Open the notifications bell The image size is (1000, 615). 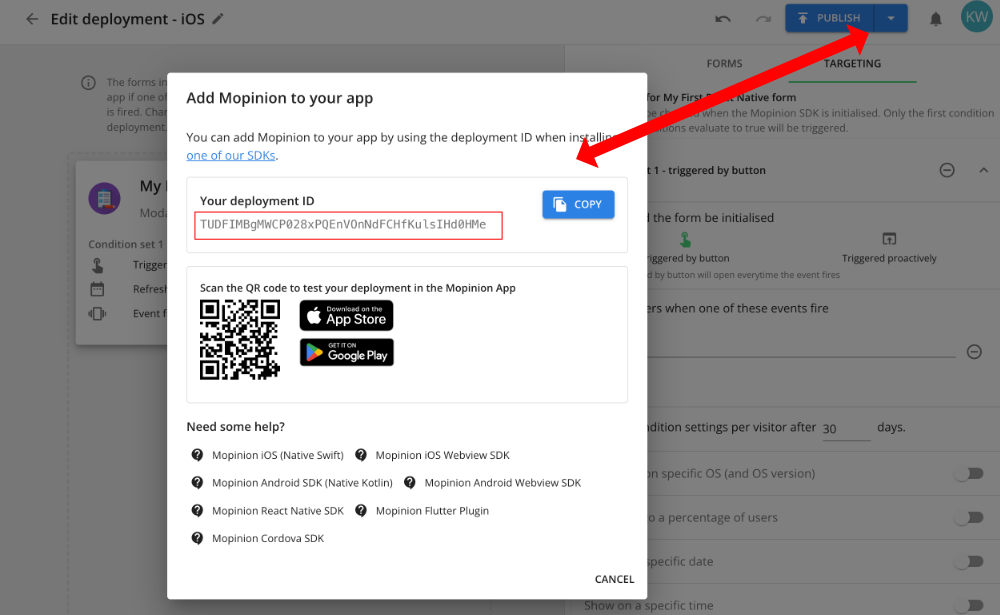935,17
